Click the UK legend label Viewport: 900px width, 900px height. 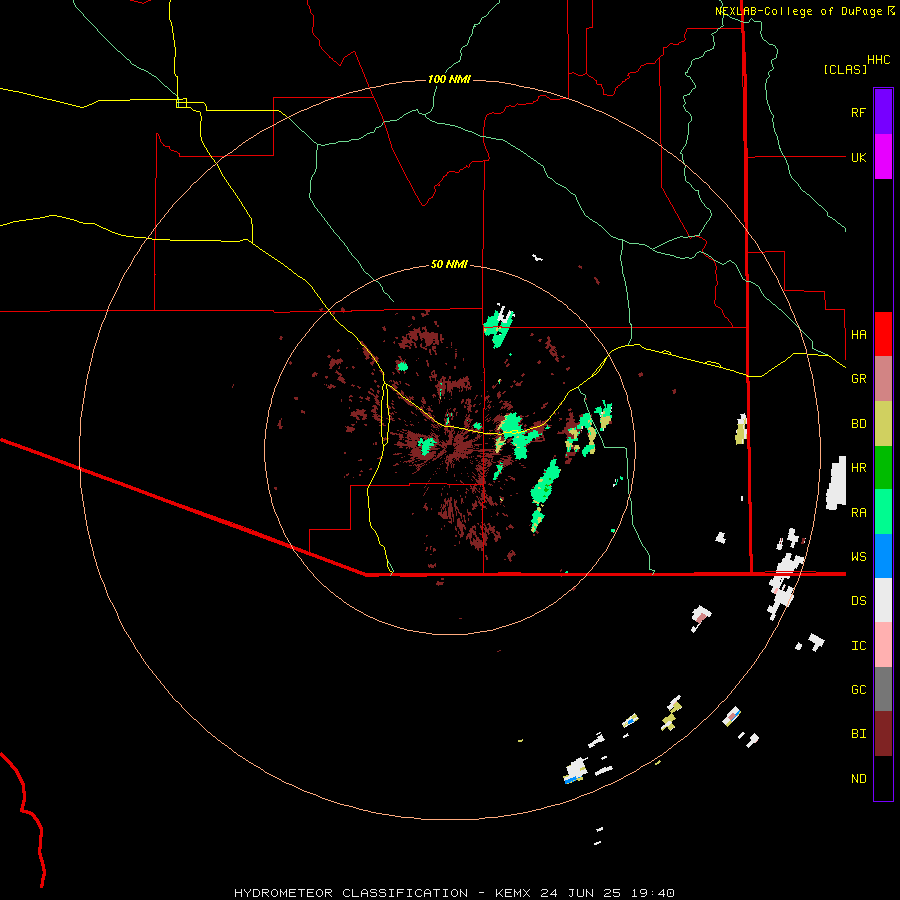pos(858,157)
